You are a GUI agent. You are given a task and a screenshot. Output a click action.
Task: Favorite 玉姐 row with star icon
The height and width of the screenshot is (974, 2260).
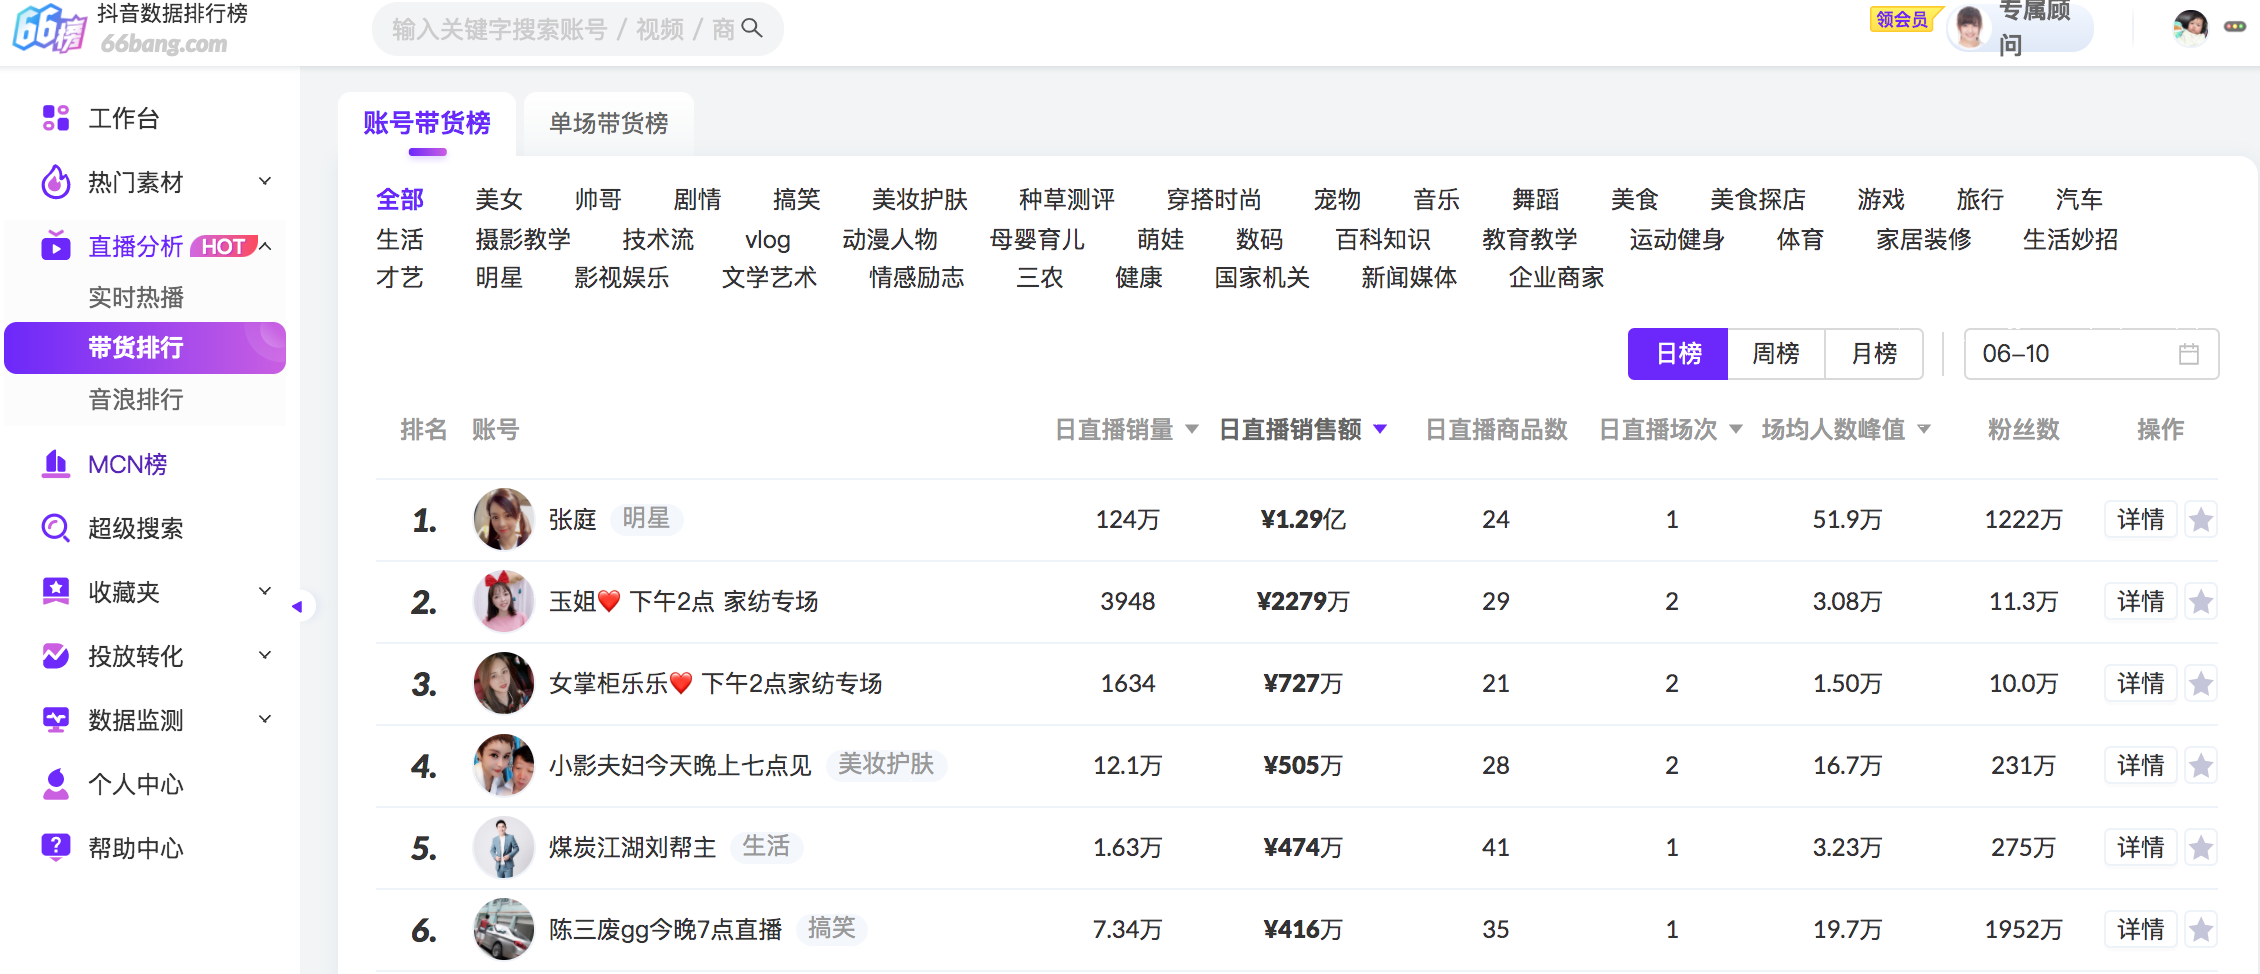pos(2201,602)
